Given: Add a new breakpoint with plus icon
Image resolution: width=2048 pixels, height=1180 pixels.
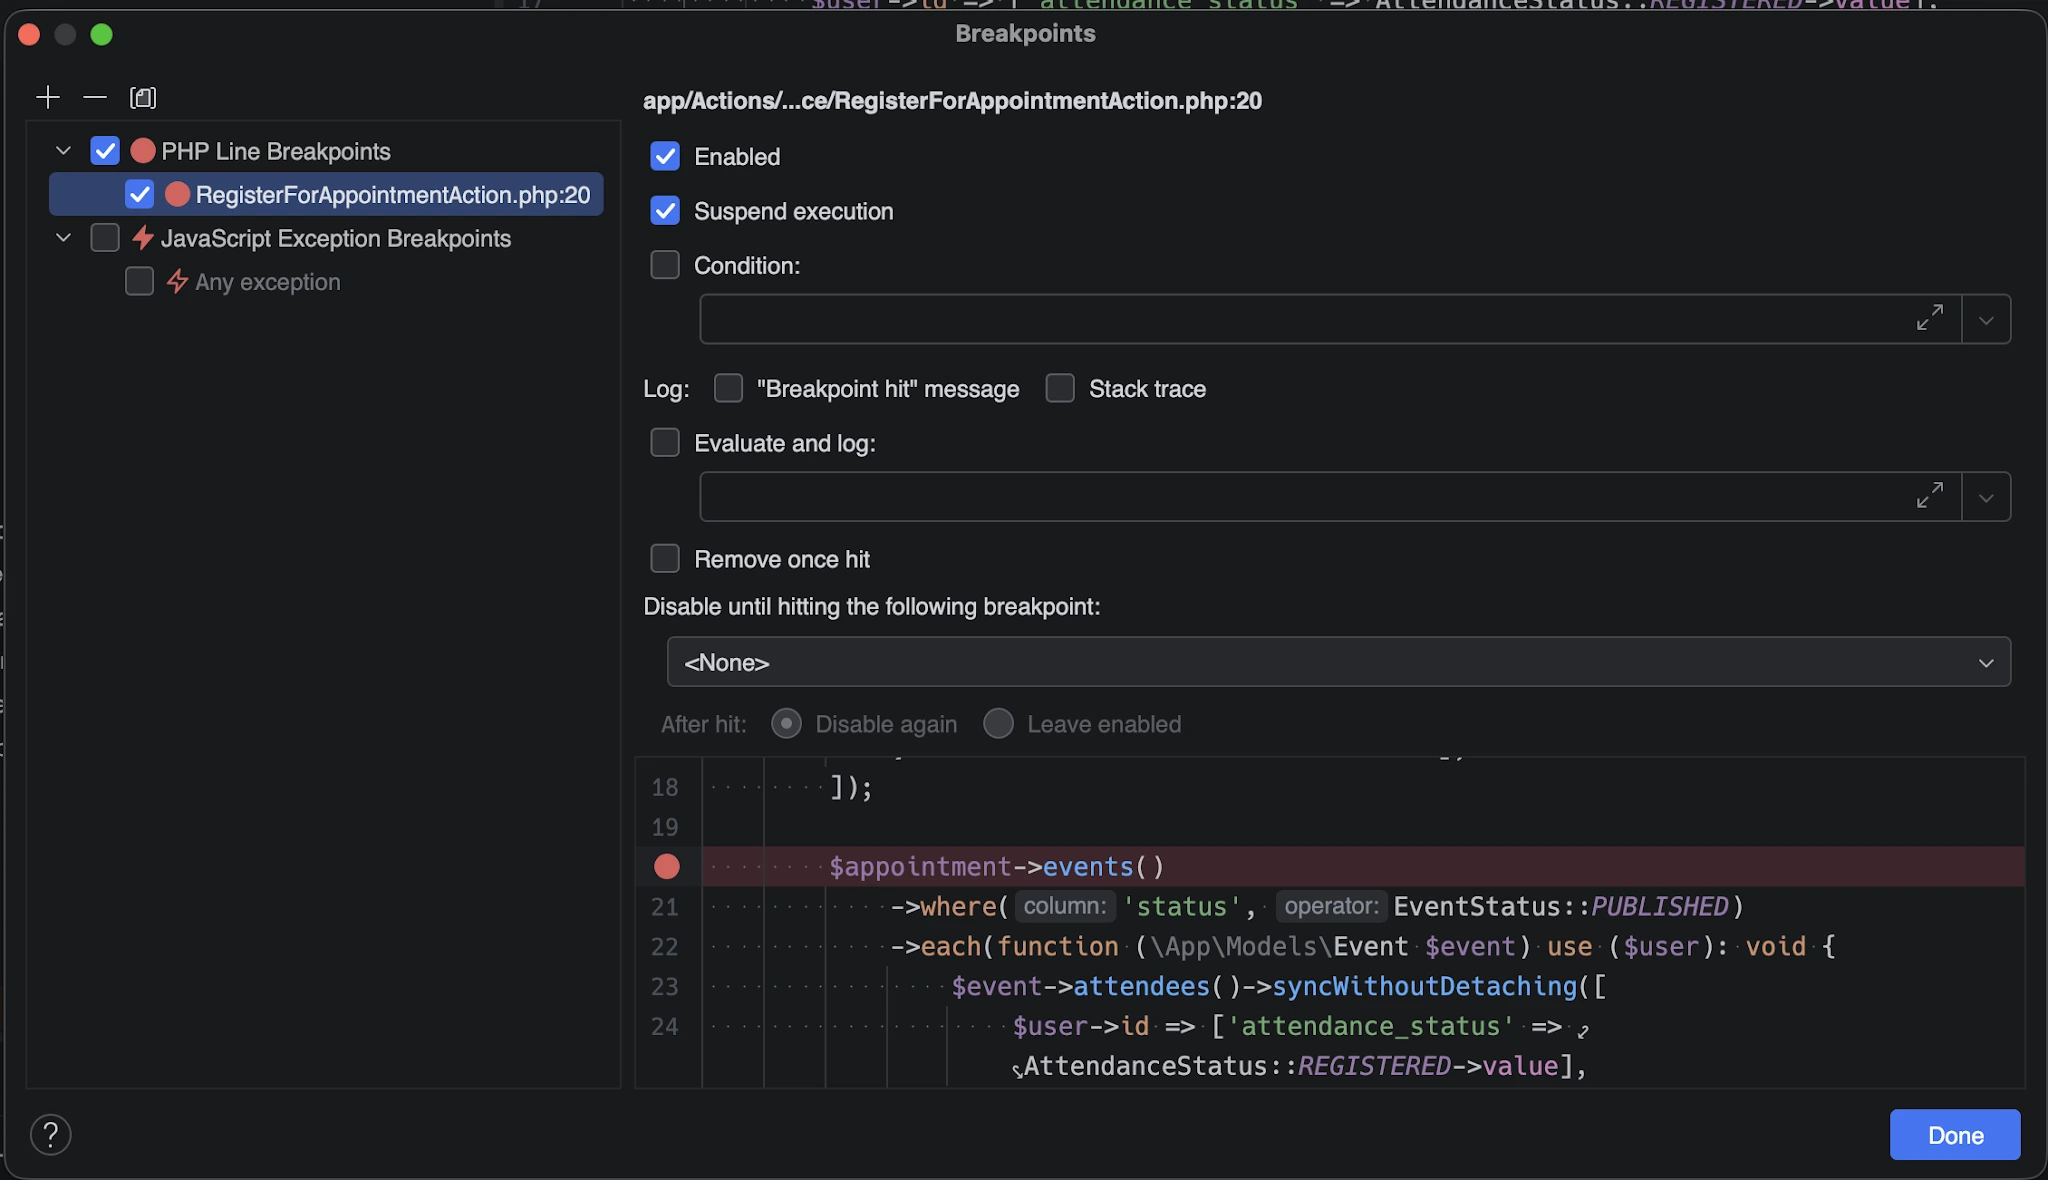Looking at the screenshot, I should (x=48, y=97).
